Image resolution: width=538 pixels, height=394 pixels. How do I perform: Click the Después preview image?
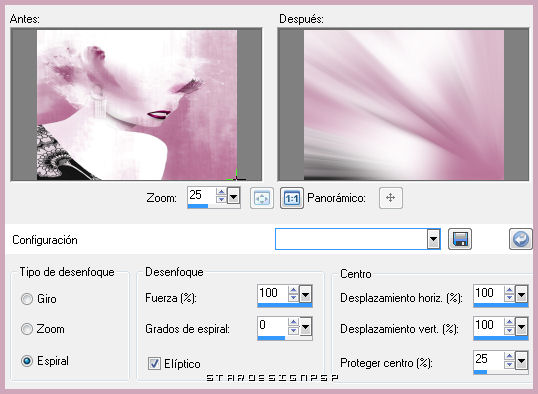click(403, 104)
